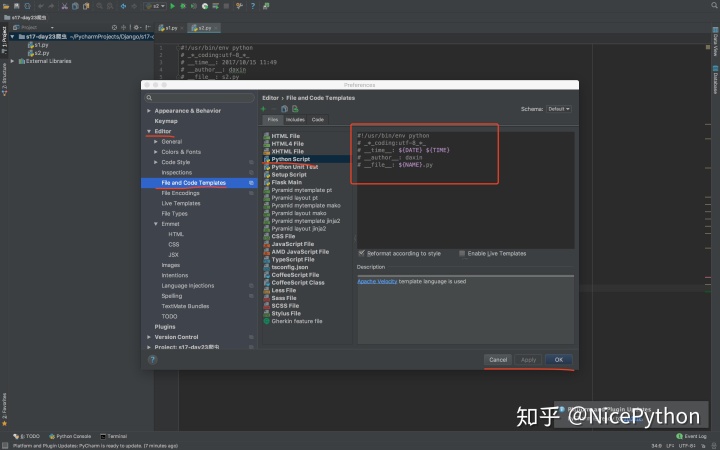Click the Back navigation arrow icon
The height and width of the screenshot is (450, 720).
point(123,6)
